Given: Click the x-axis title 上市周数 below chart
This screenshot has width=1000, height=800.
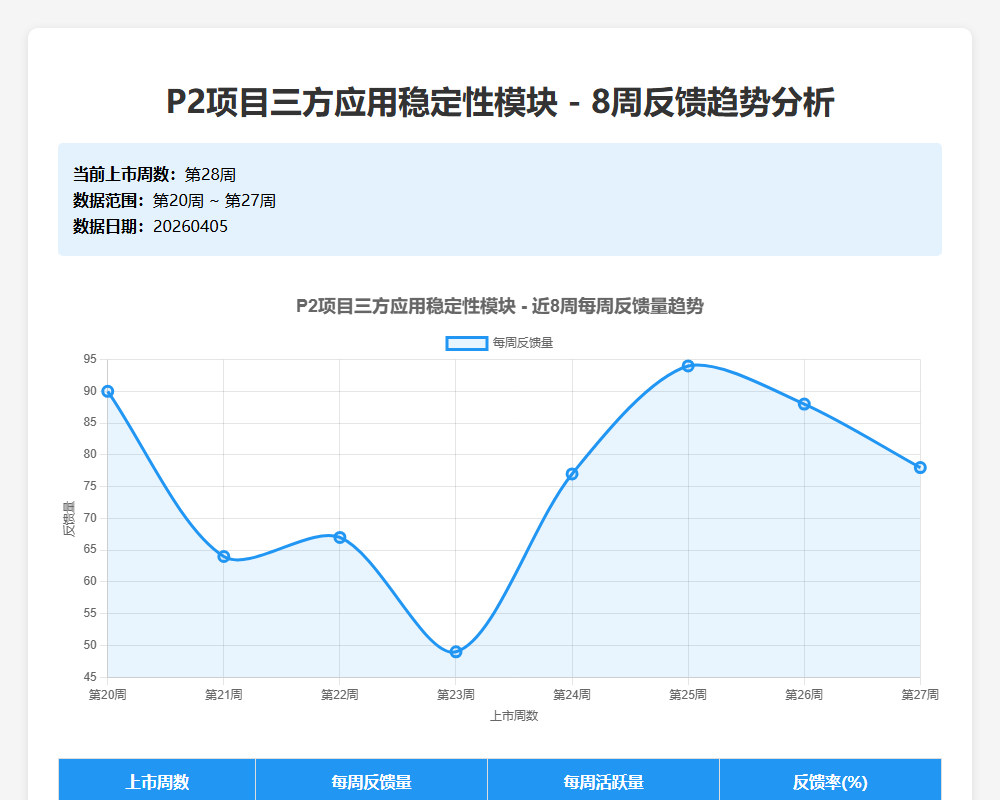Looking at the screenshot, I should (514, 716).
